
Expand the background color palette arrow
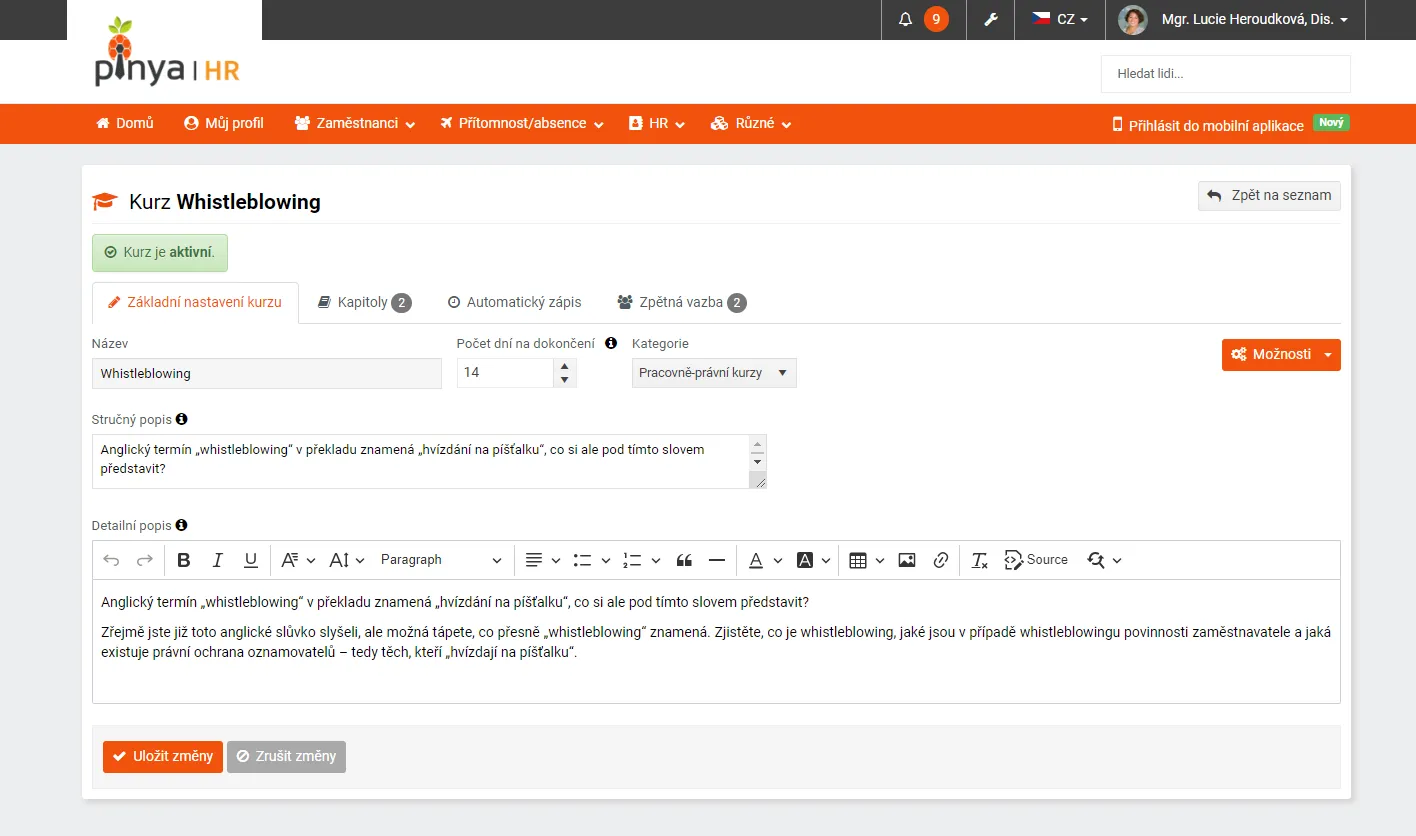point(826,560)
